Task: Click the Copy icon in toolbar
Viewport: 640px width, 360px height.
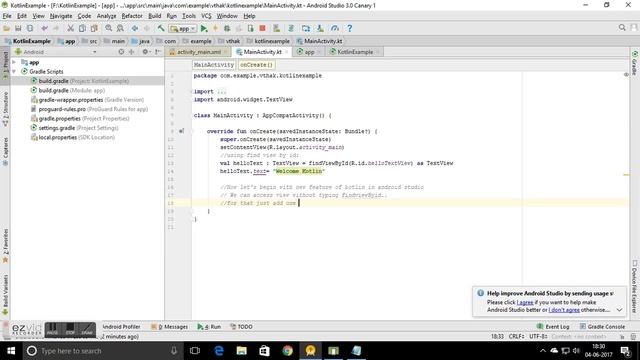Action: (x=82, y=28)
